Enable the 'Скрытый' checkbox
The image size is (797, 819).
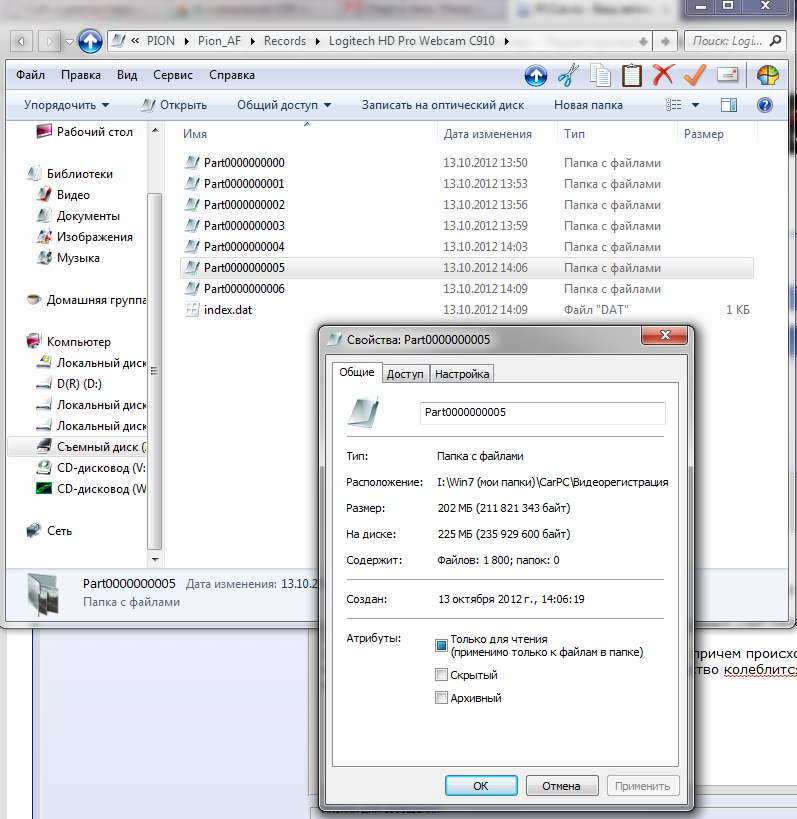pos(441,675)
